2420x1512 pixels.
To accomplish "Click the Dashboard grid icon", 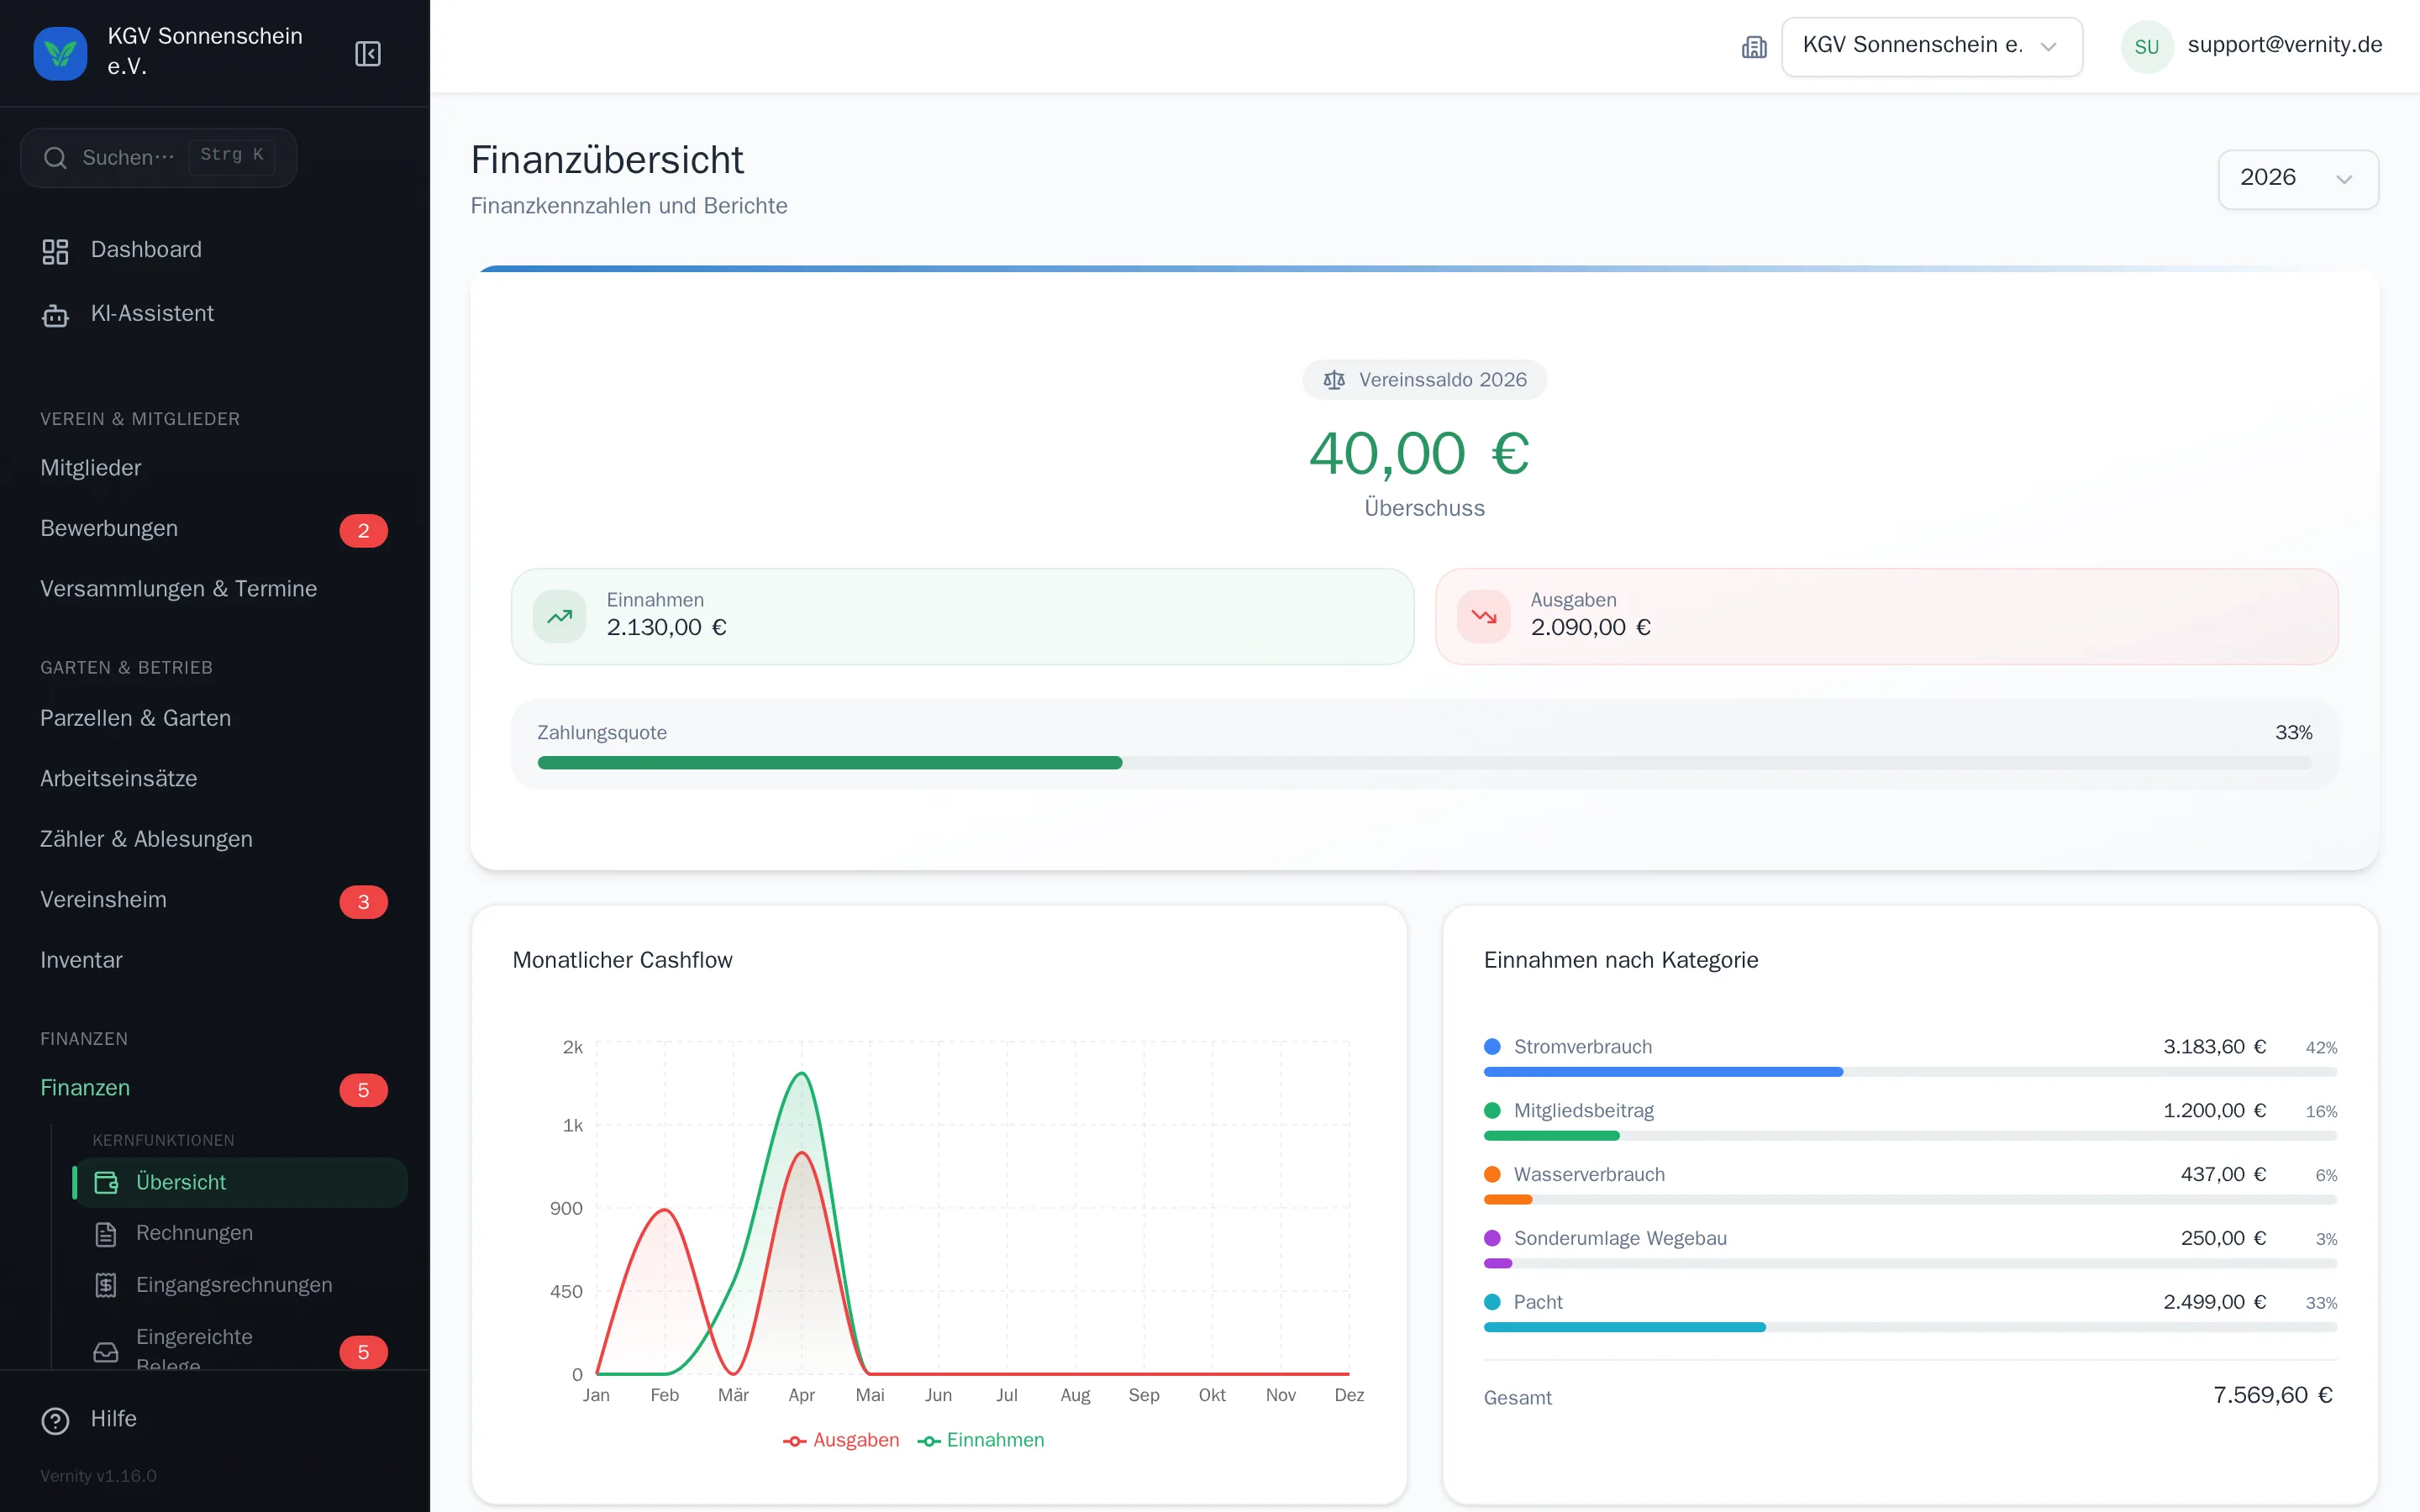I will click(55, 251).
